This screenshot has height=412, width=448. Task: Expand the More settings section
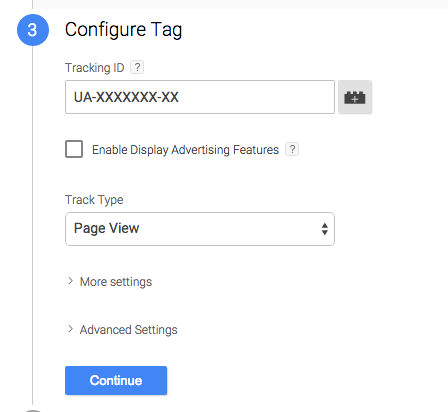[x=116, y=282]
